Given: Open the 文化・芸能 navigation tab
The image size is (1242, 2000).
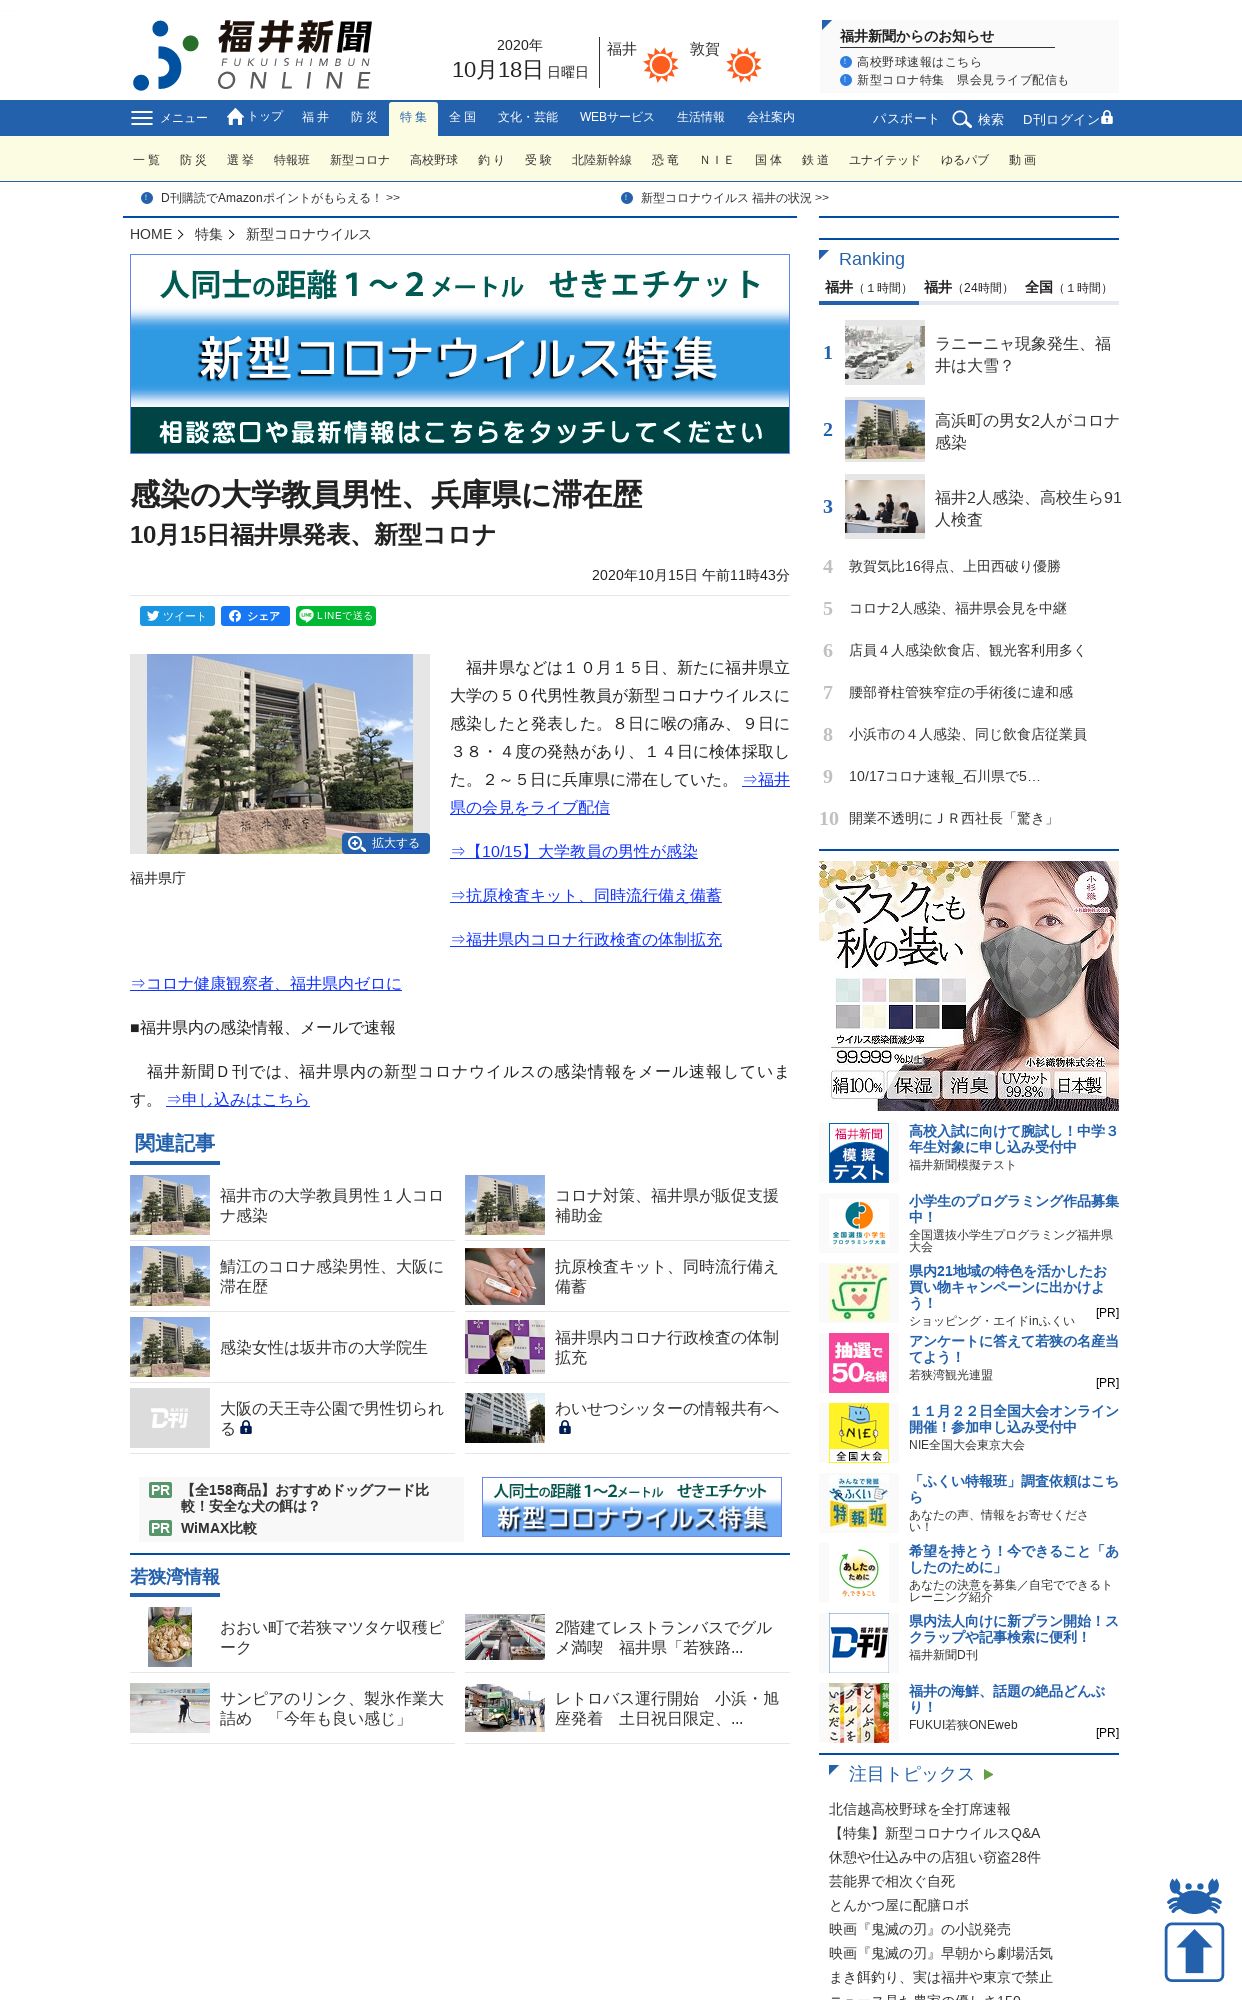Looking at the screenshot, I should point(528,118).
